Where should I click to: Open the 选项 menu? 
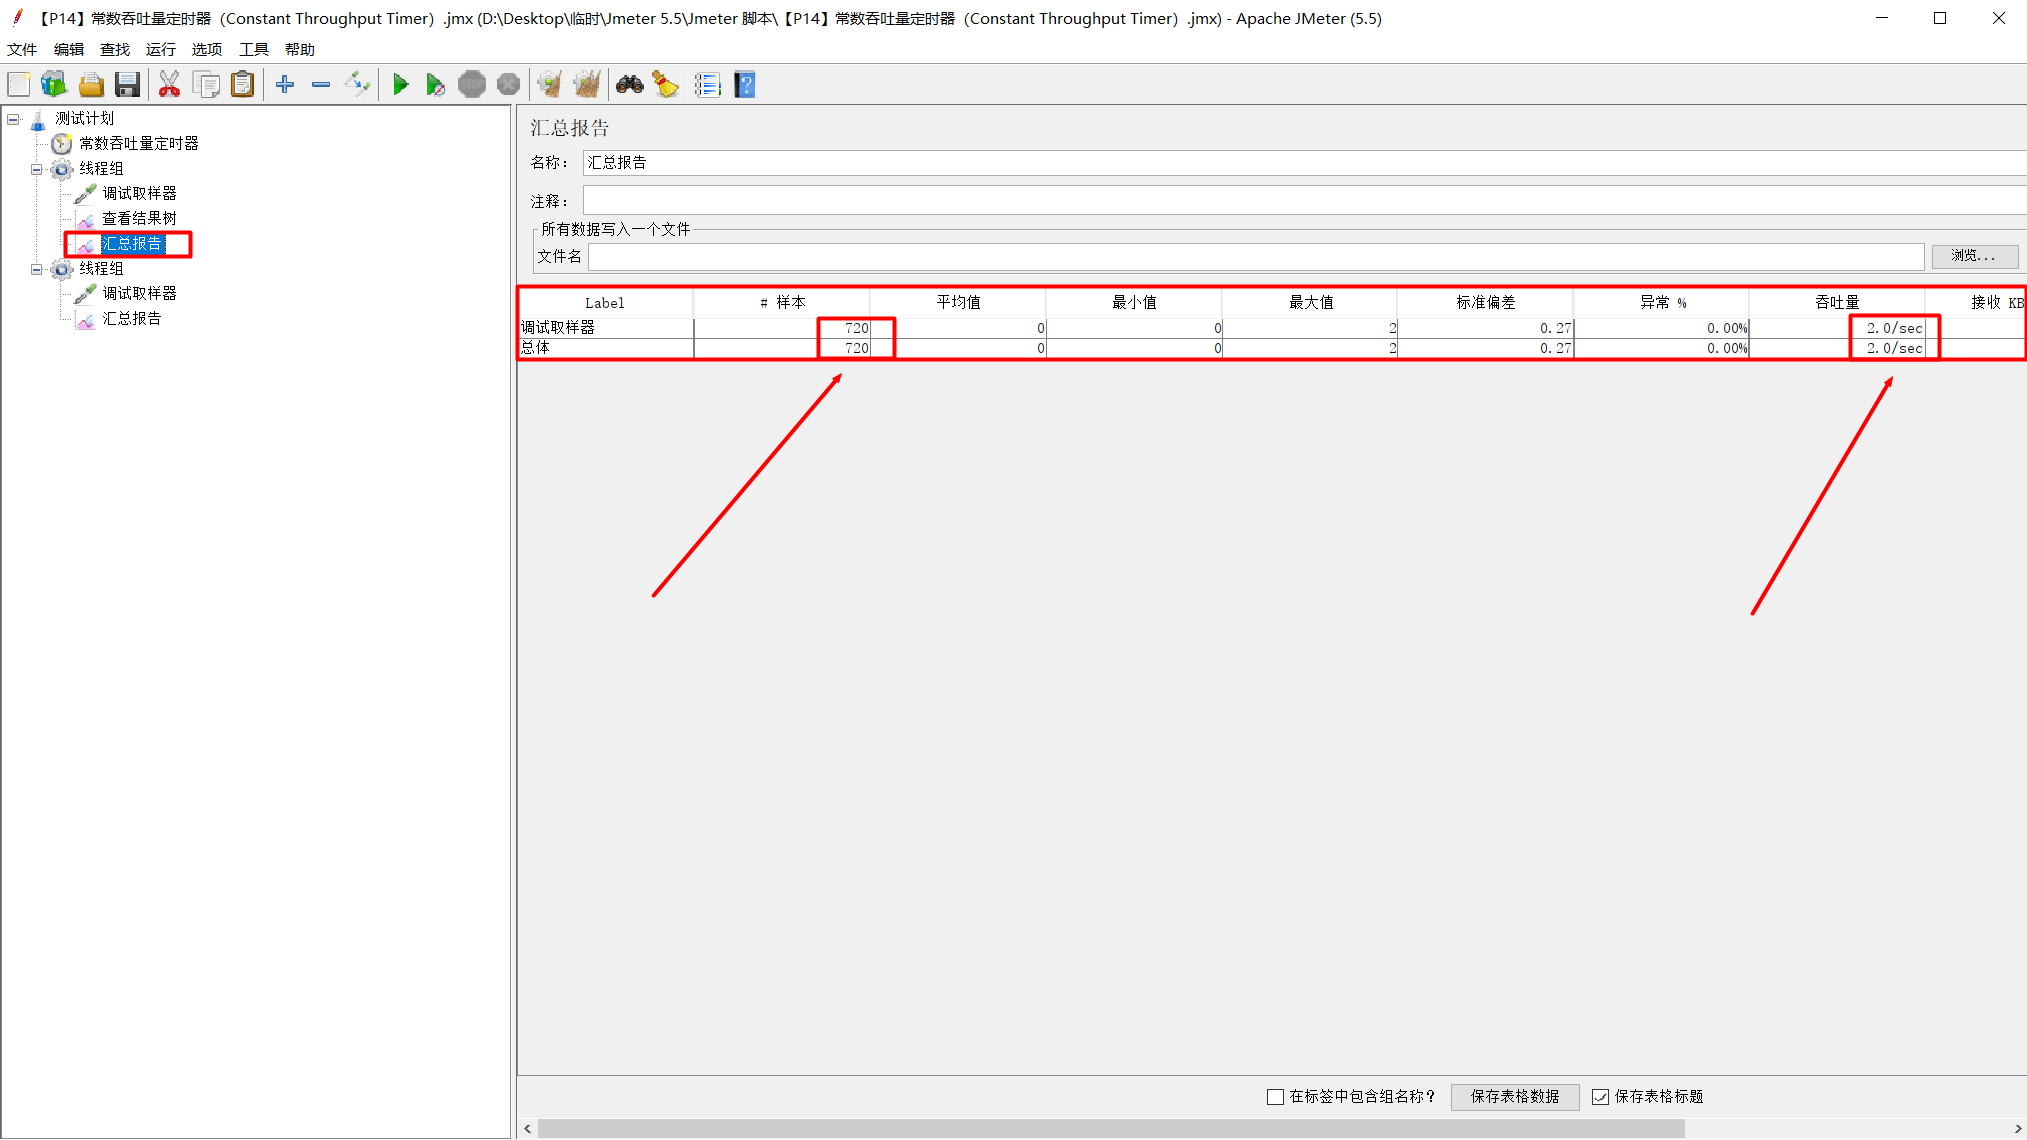coord(206,49)
